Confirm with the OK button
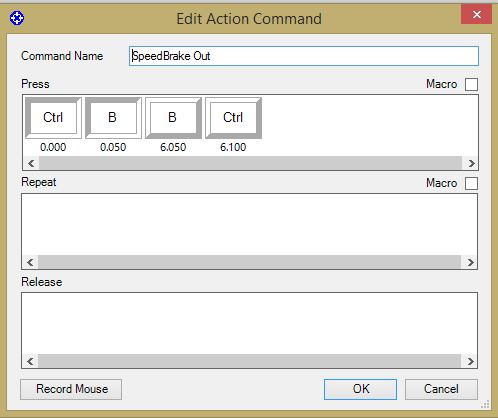Screen dimensions: 498x418 point(360,389)
